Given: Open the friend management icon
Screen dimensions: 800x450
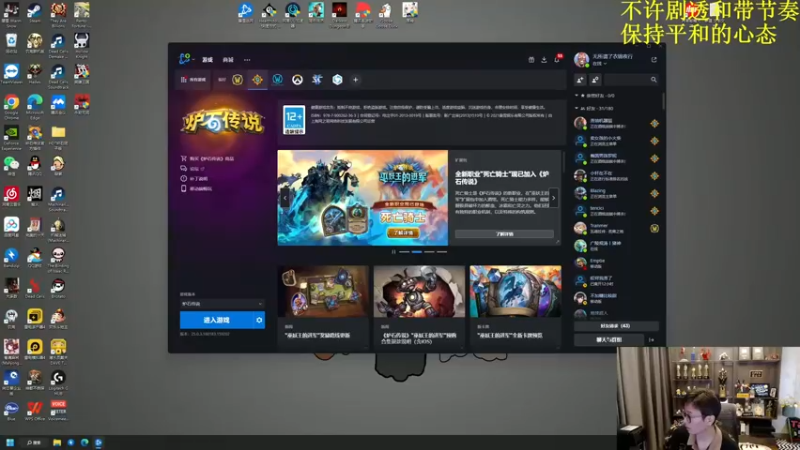Looking at the screenshot, I should (595, 80).
